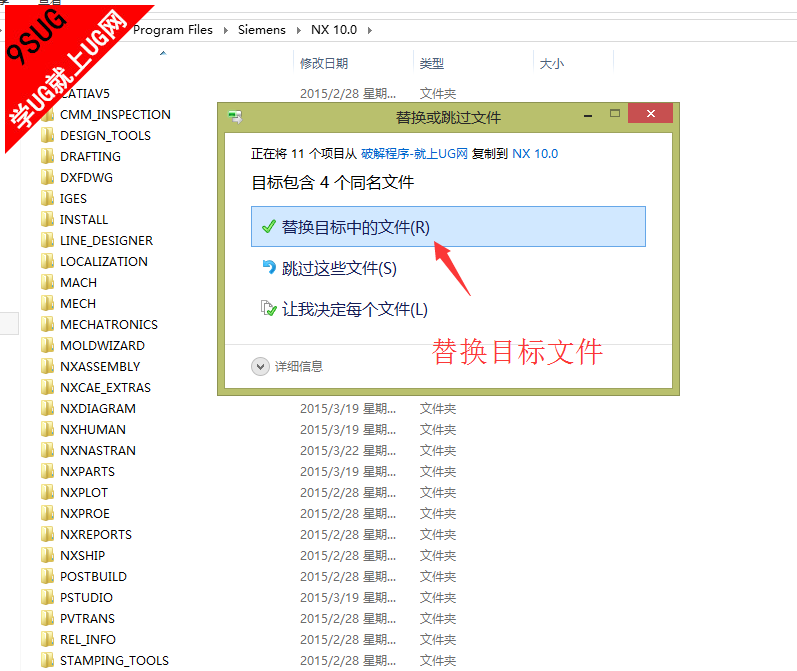Image resolution: width=797 pixels, height=671 pixels.
Task: Select the NXCAE_EXTRAS folder icon
Action: point(48,387)
